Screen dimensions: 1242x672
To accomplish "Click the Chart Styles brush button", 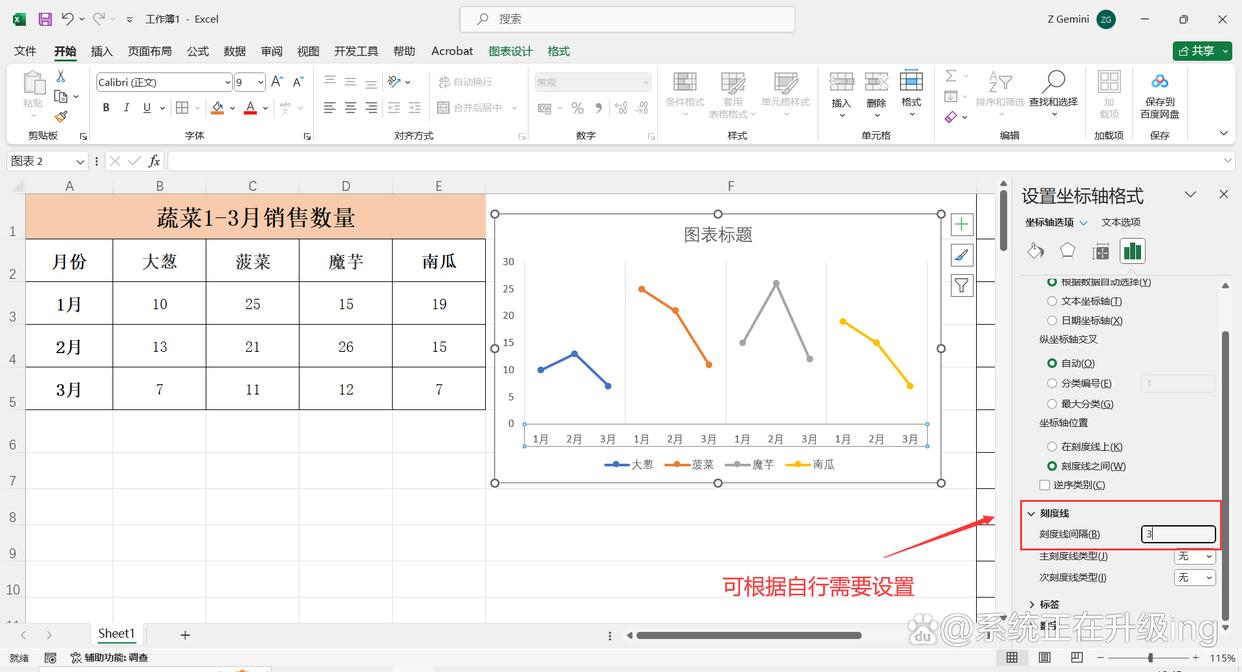I will point(961,255).
